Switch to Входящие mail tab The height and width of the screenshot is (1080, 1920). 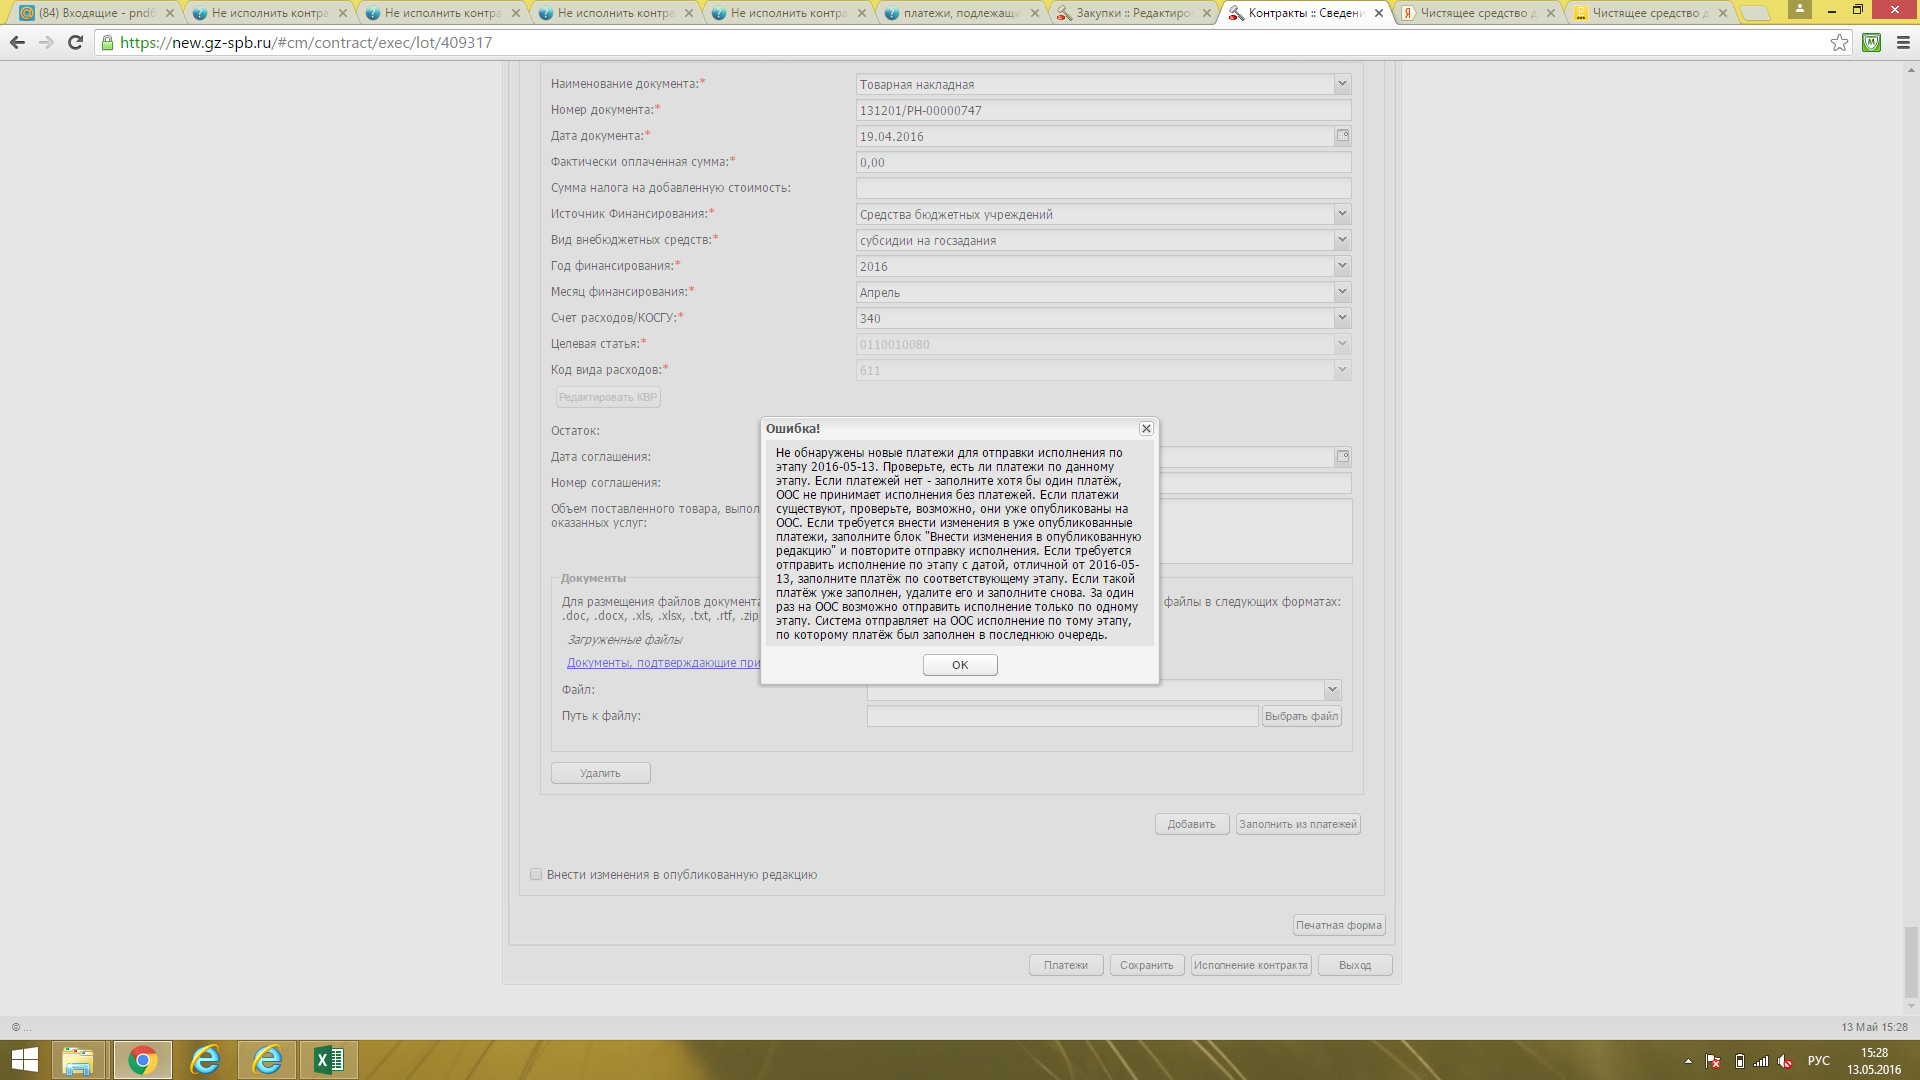(x=95, y=13)
